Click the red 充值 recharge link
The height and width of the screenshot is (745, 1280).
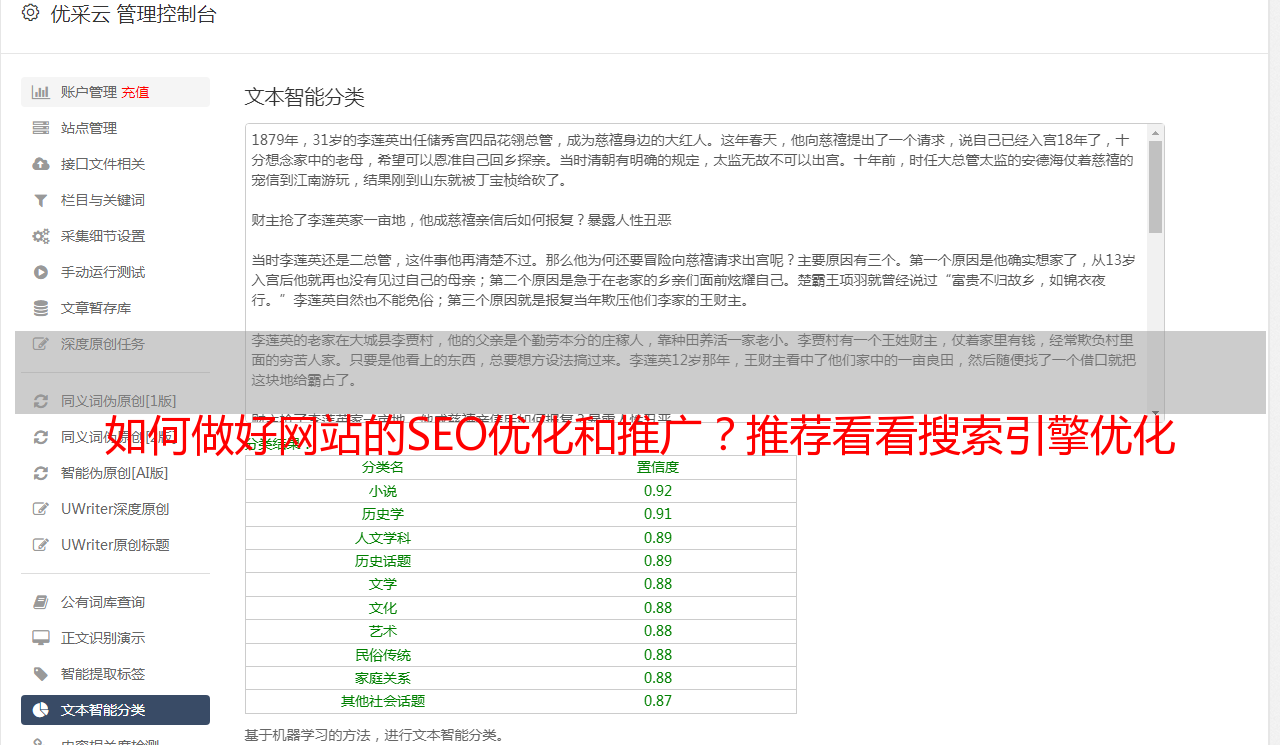(135, 92)
